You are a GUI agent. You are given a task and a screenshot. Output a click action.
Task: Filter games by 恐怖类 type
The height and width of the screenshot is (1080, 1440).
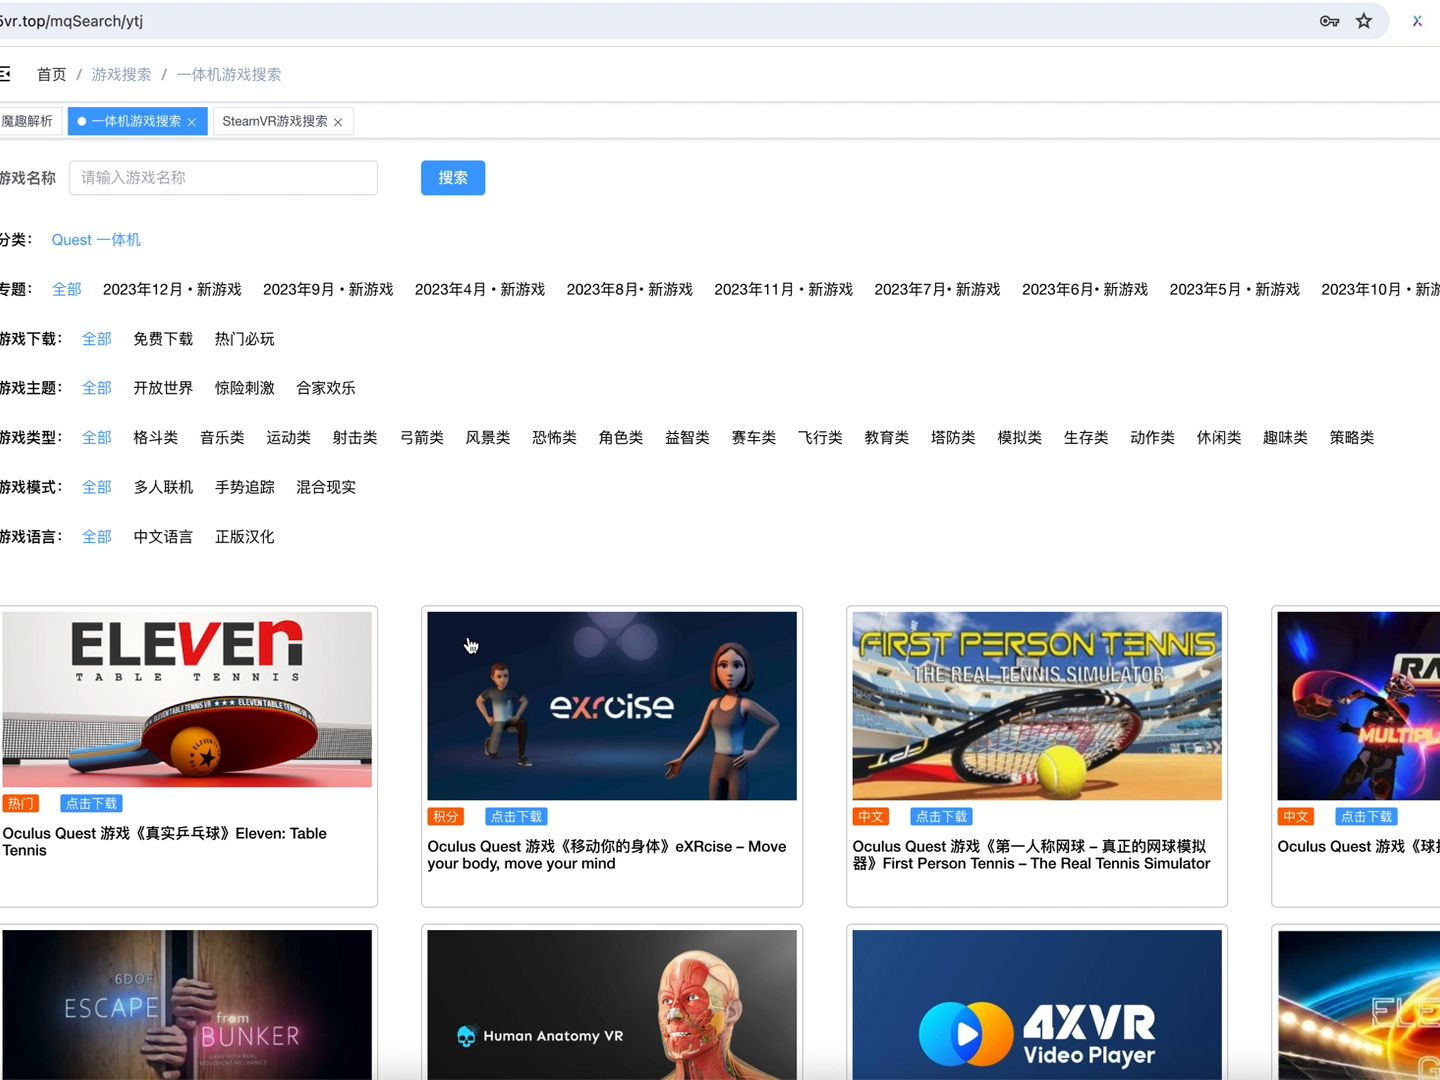[x=555, y=438]
